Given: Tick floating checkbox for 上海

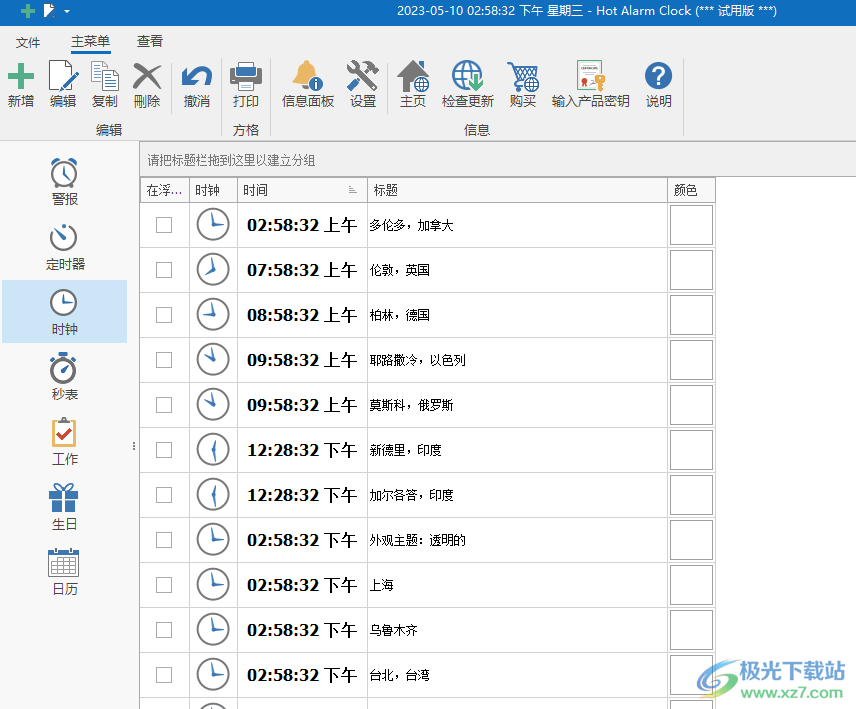Looking at the screenshot, I should pos(164,585).
